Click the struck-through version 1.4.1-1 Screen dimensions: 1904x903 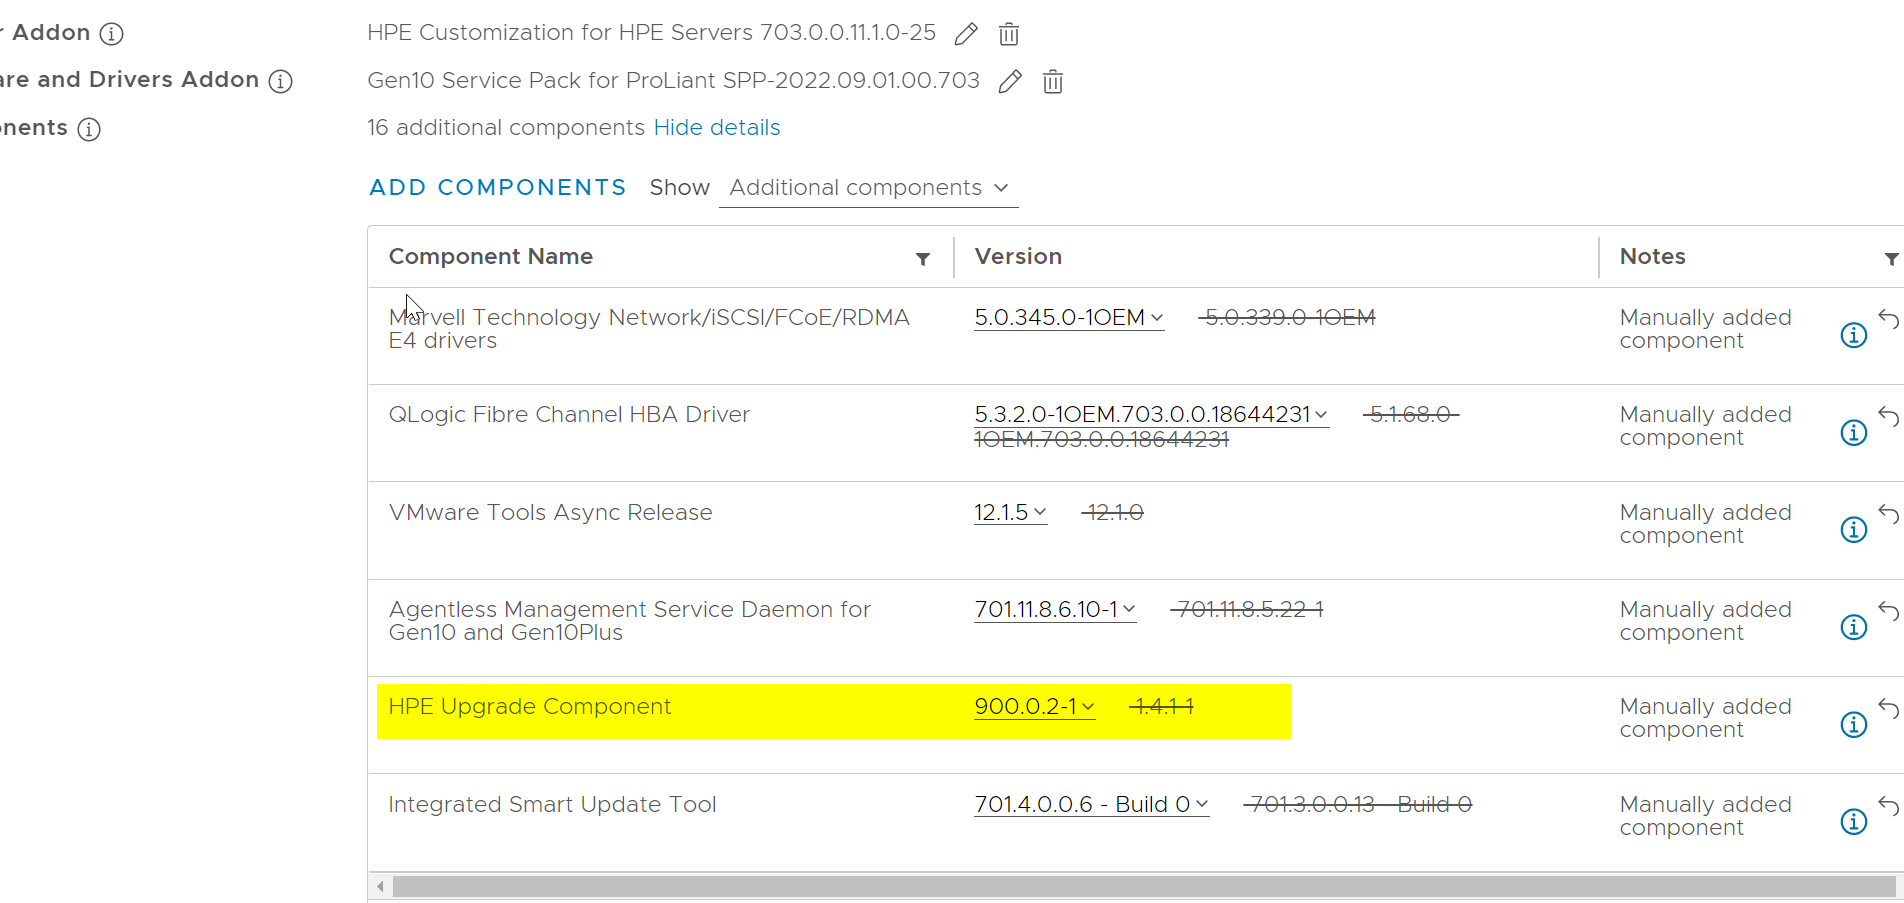1161,707
